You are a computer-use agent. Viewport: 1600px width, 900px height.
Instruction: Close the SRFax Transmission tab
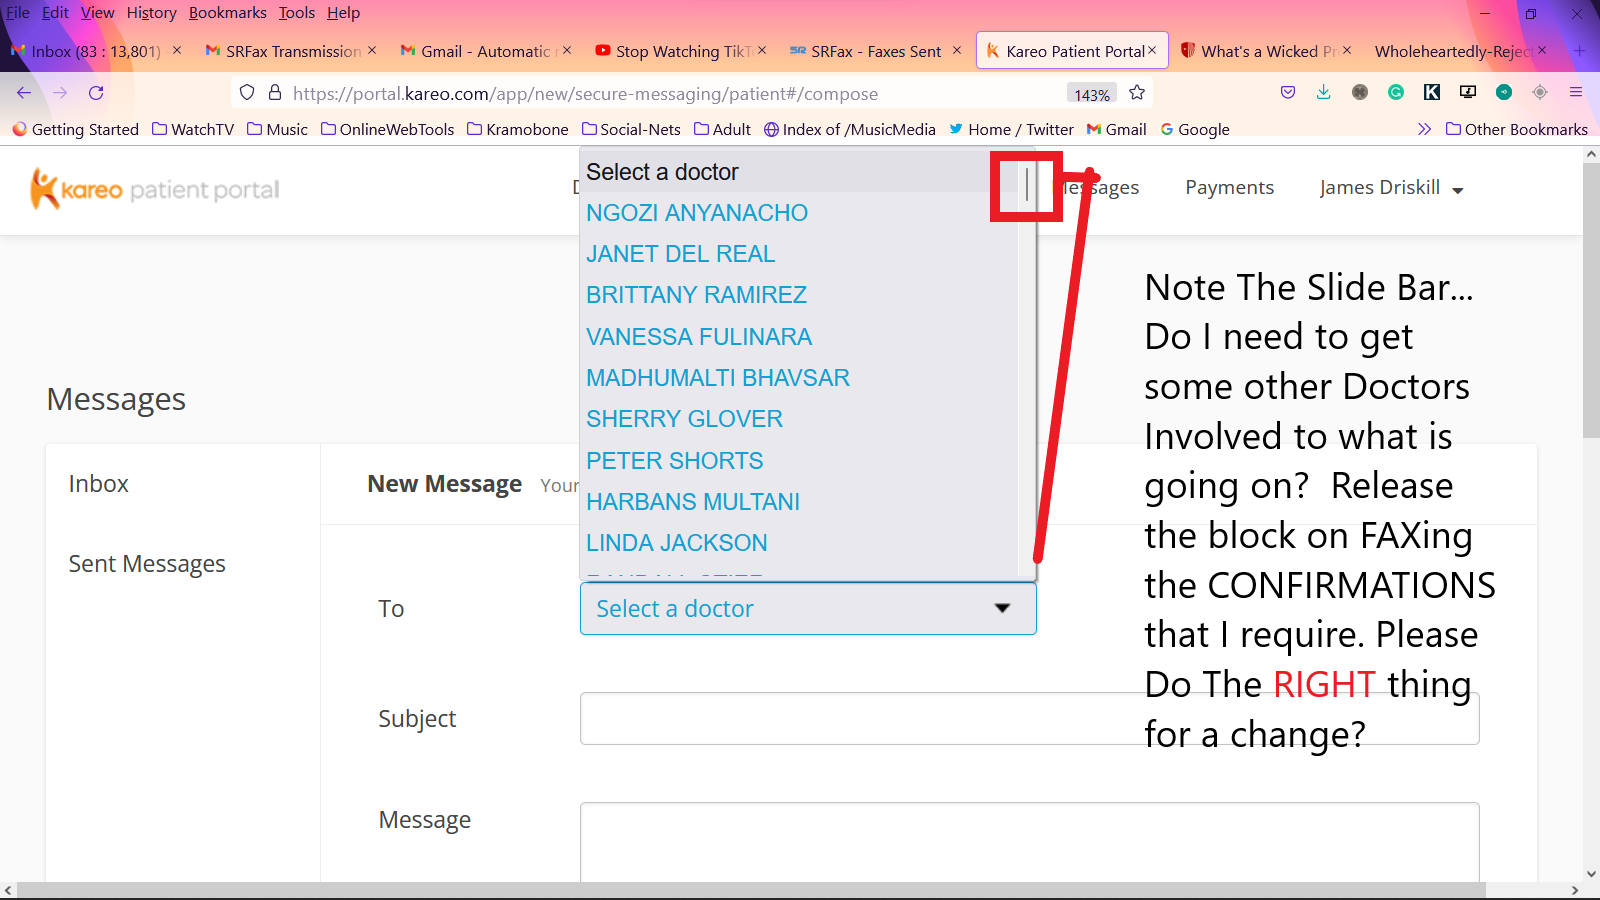click(x=372, y=50)
